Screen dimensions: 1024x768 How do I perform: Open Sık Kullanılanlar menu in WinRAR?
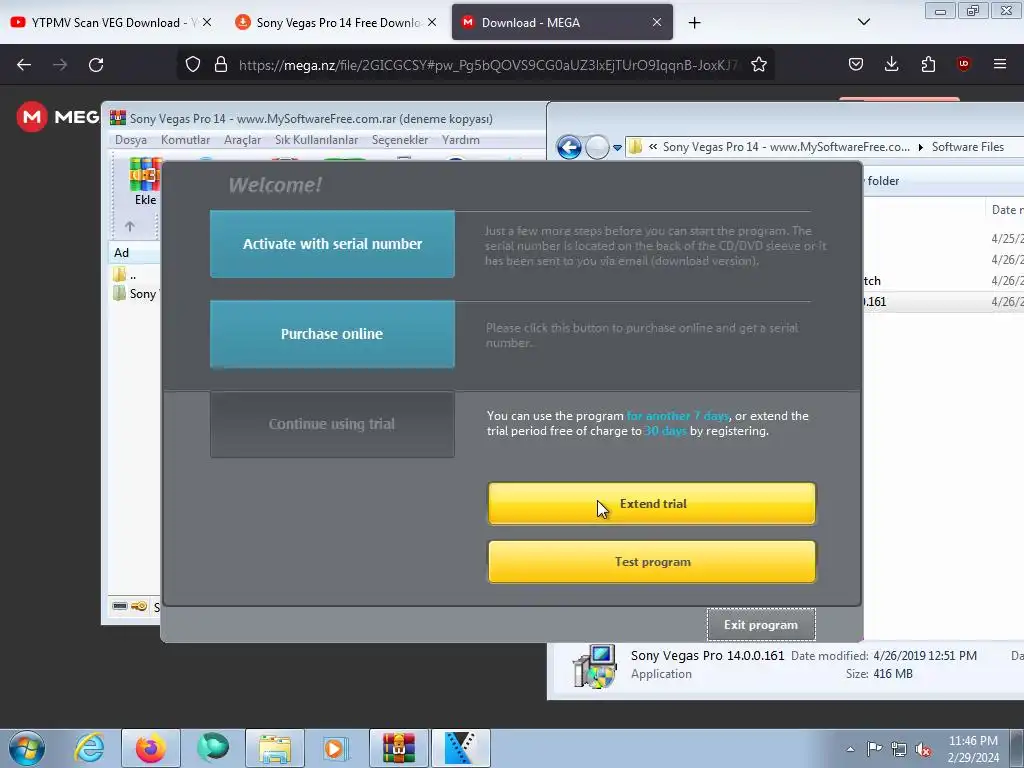[x=316, y=140]
